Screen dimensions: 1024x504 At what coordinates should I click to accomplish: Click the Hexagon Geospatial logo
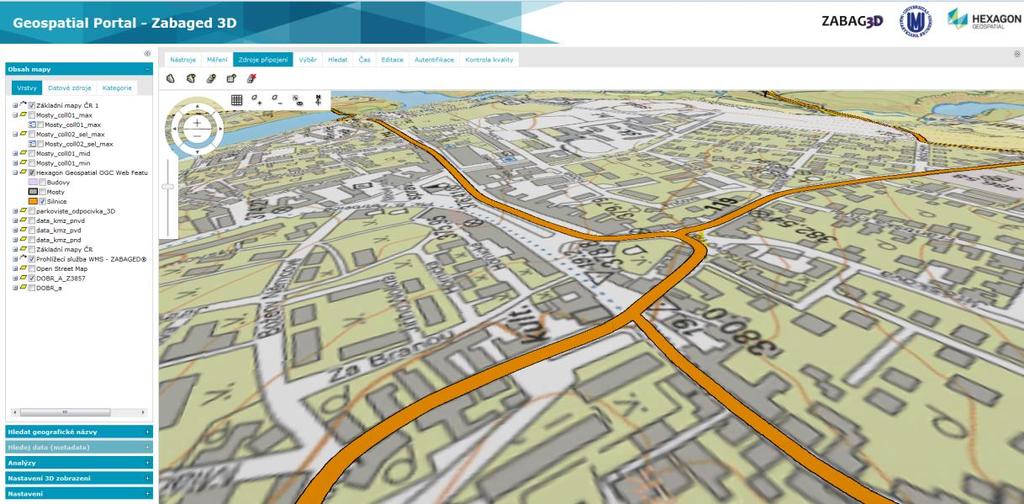point(984,20)
